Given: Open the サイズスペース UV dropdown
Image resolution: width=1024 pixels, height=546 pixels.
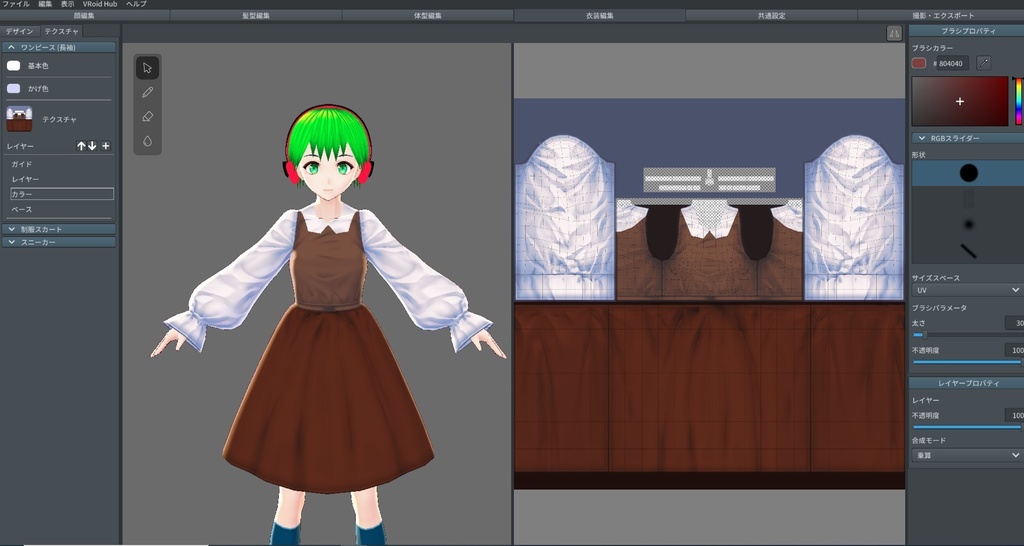Looking at the screenshot, I should 967,290.
